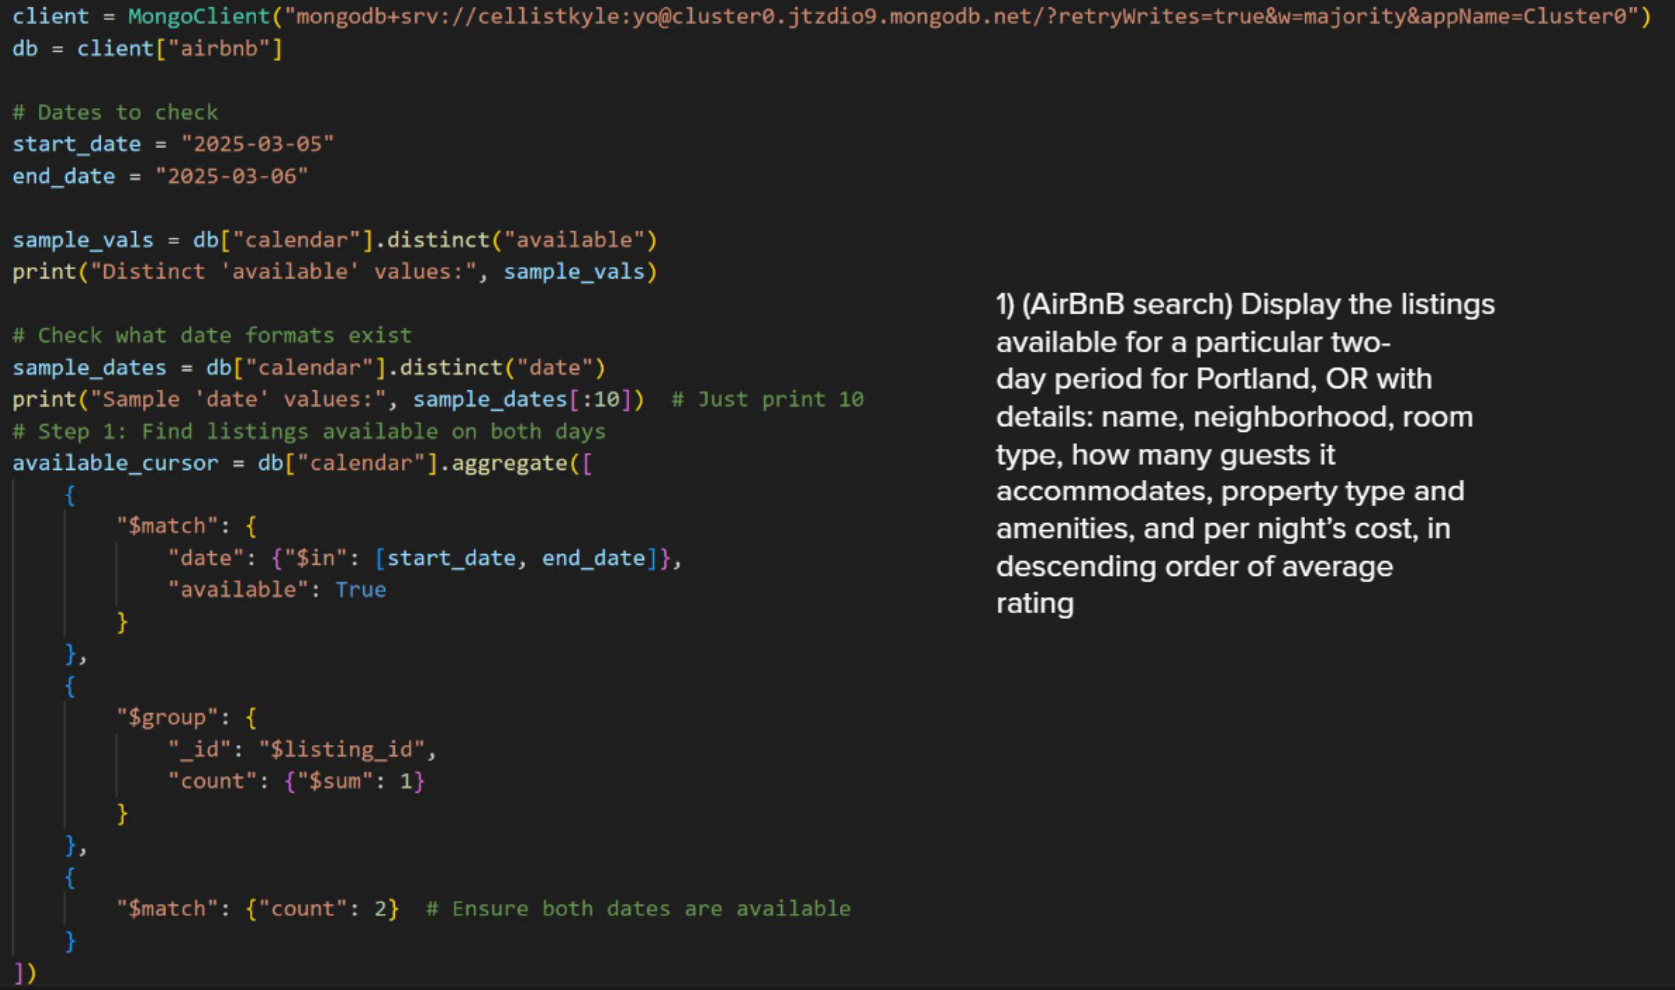Select the start_date variable name
This screenshot has width=1675, height=990.
tap(75, 143)
